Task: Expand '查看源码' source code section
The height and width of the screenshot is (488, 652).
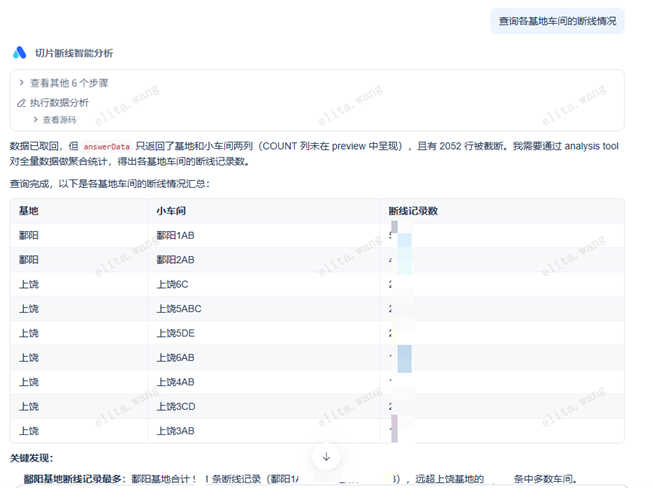Action: 55,120
